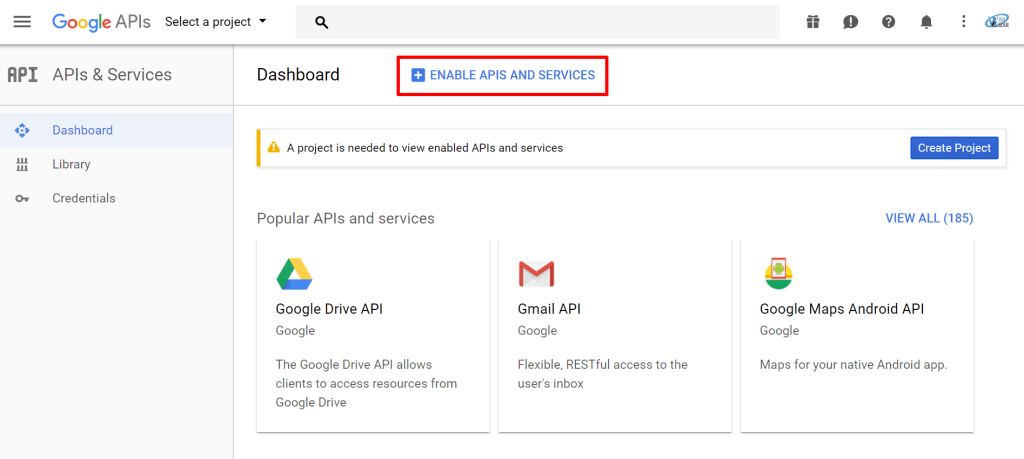Open the hamburger navigation menu

pos(22,22)
